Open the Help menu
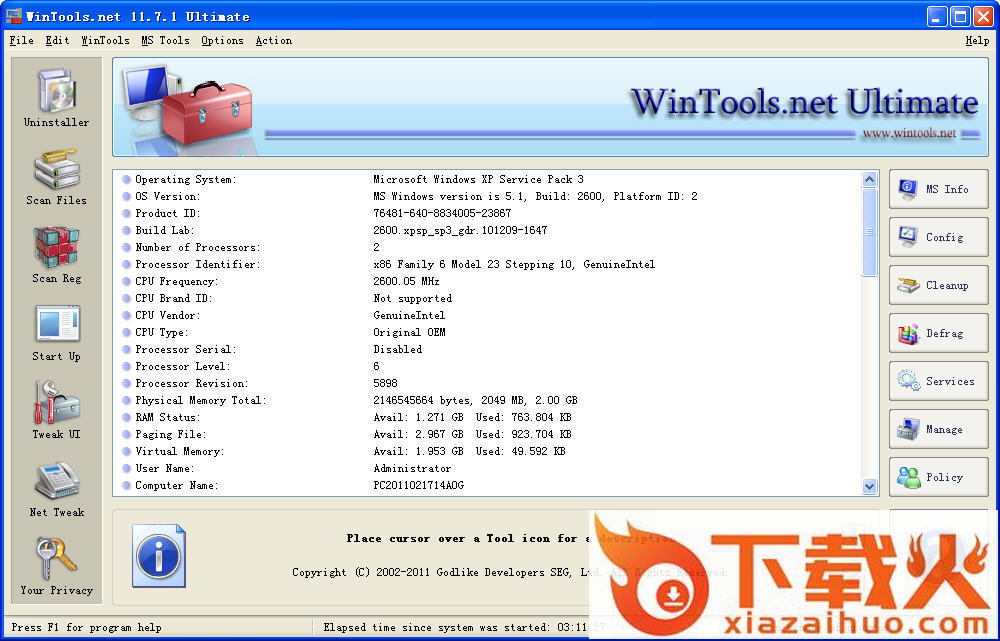Image resolution: width=1000 pixels, height=641 pixels. click(x=977, y=40)
